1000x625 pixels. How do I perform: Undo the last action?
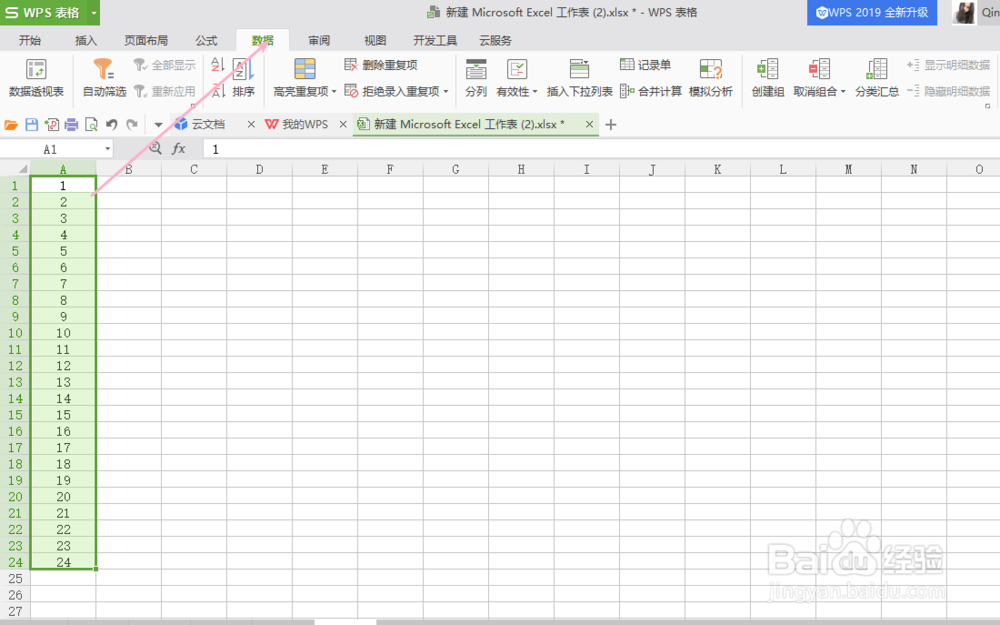point(112,124)
